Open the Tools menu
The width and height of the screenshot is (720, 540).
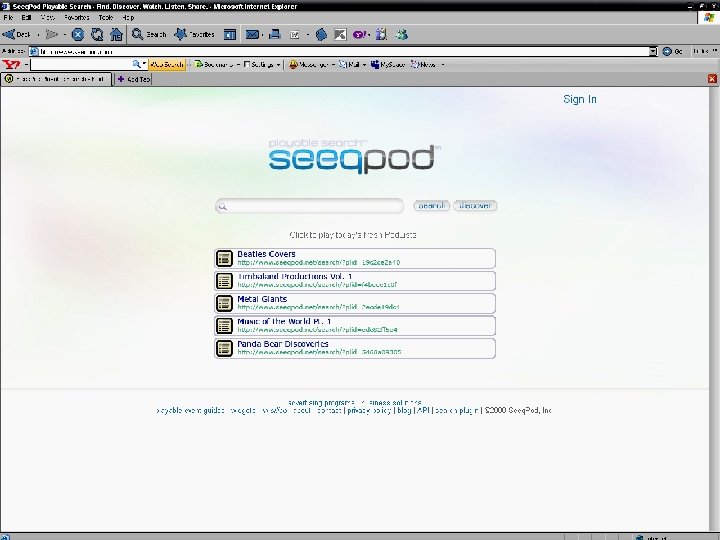point(106,17)
